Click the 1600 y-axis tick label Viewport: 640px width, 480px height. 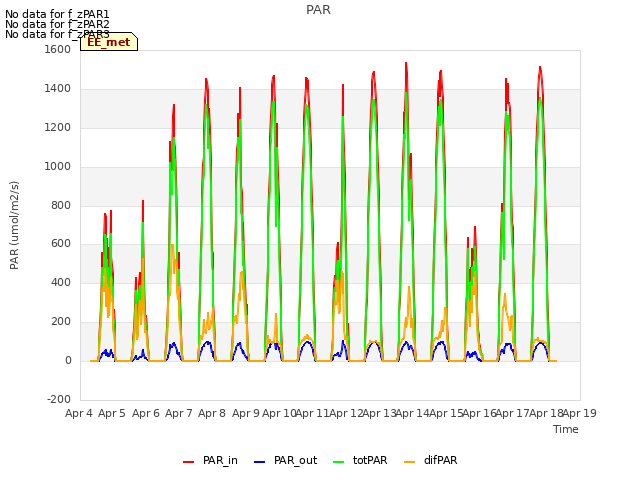[x=58, y=49]
